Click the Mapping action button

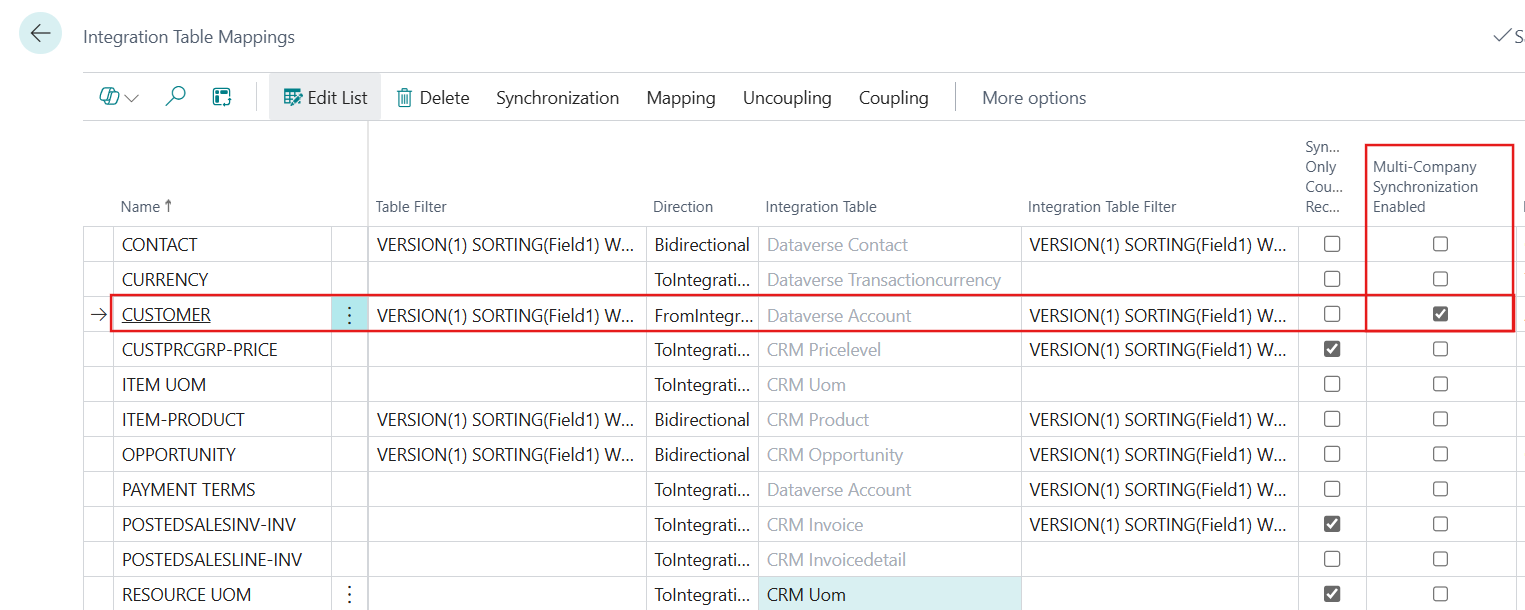pyautogui.click(x=680, y=96)
